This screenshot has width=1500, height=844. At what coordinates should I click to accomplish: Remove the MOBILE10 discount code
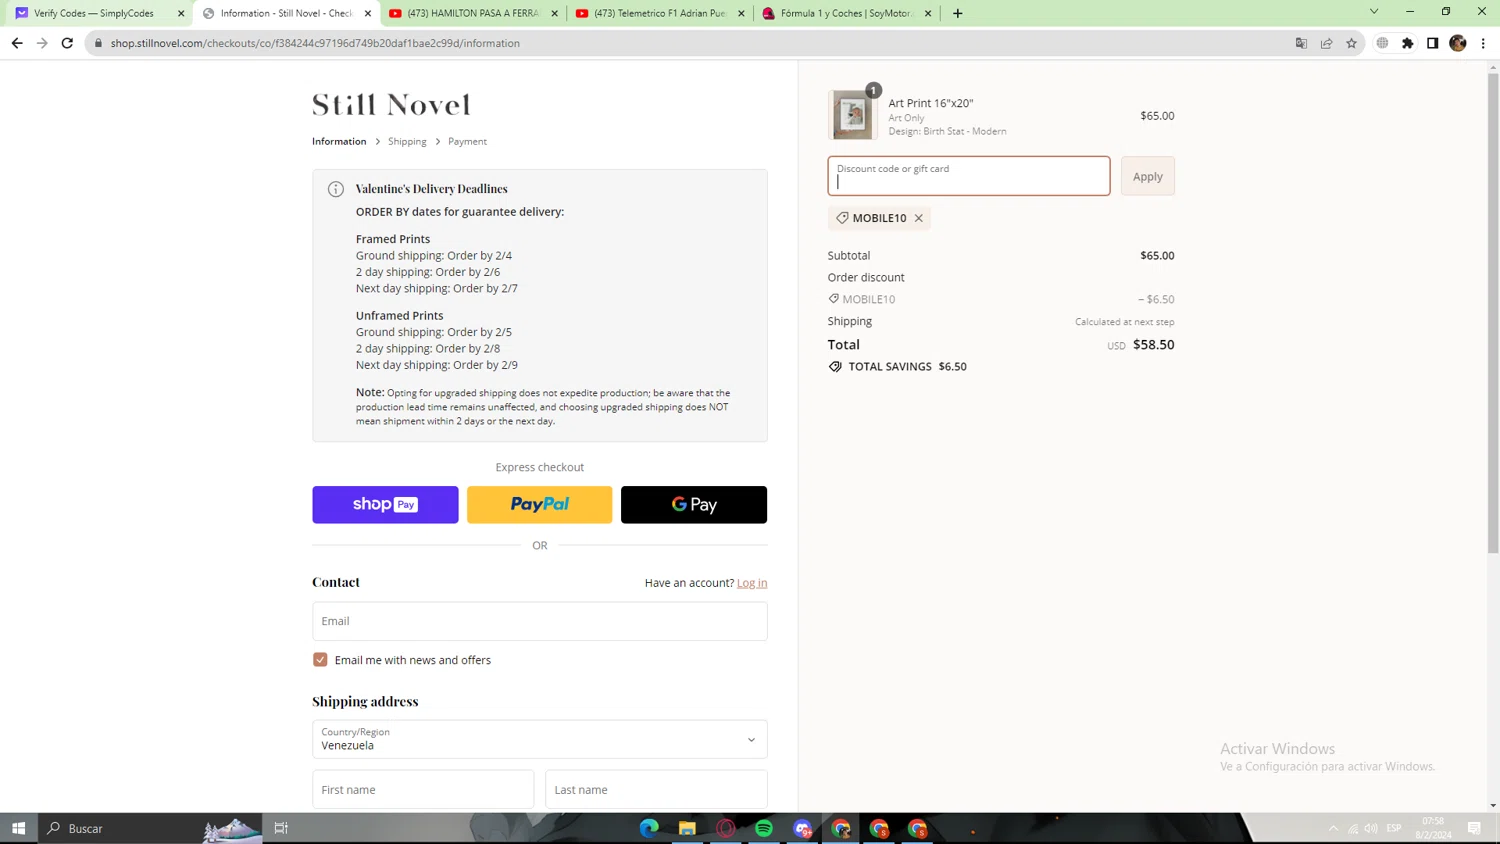point(919,218)
